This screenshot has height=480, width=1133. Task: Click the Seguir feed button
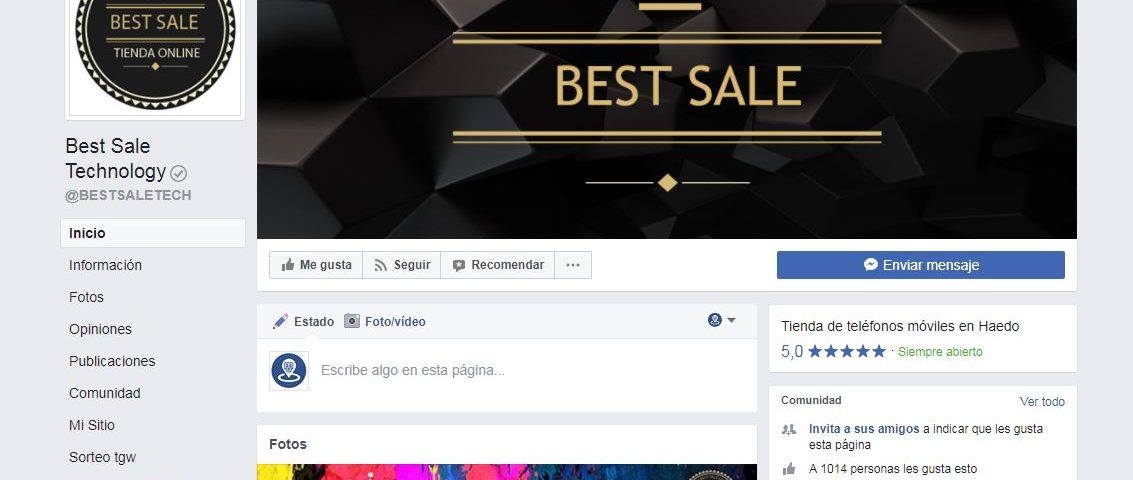(x=402, y=265)
